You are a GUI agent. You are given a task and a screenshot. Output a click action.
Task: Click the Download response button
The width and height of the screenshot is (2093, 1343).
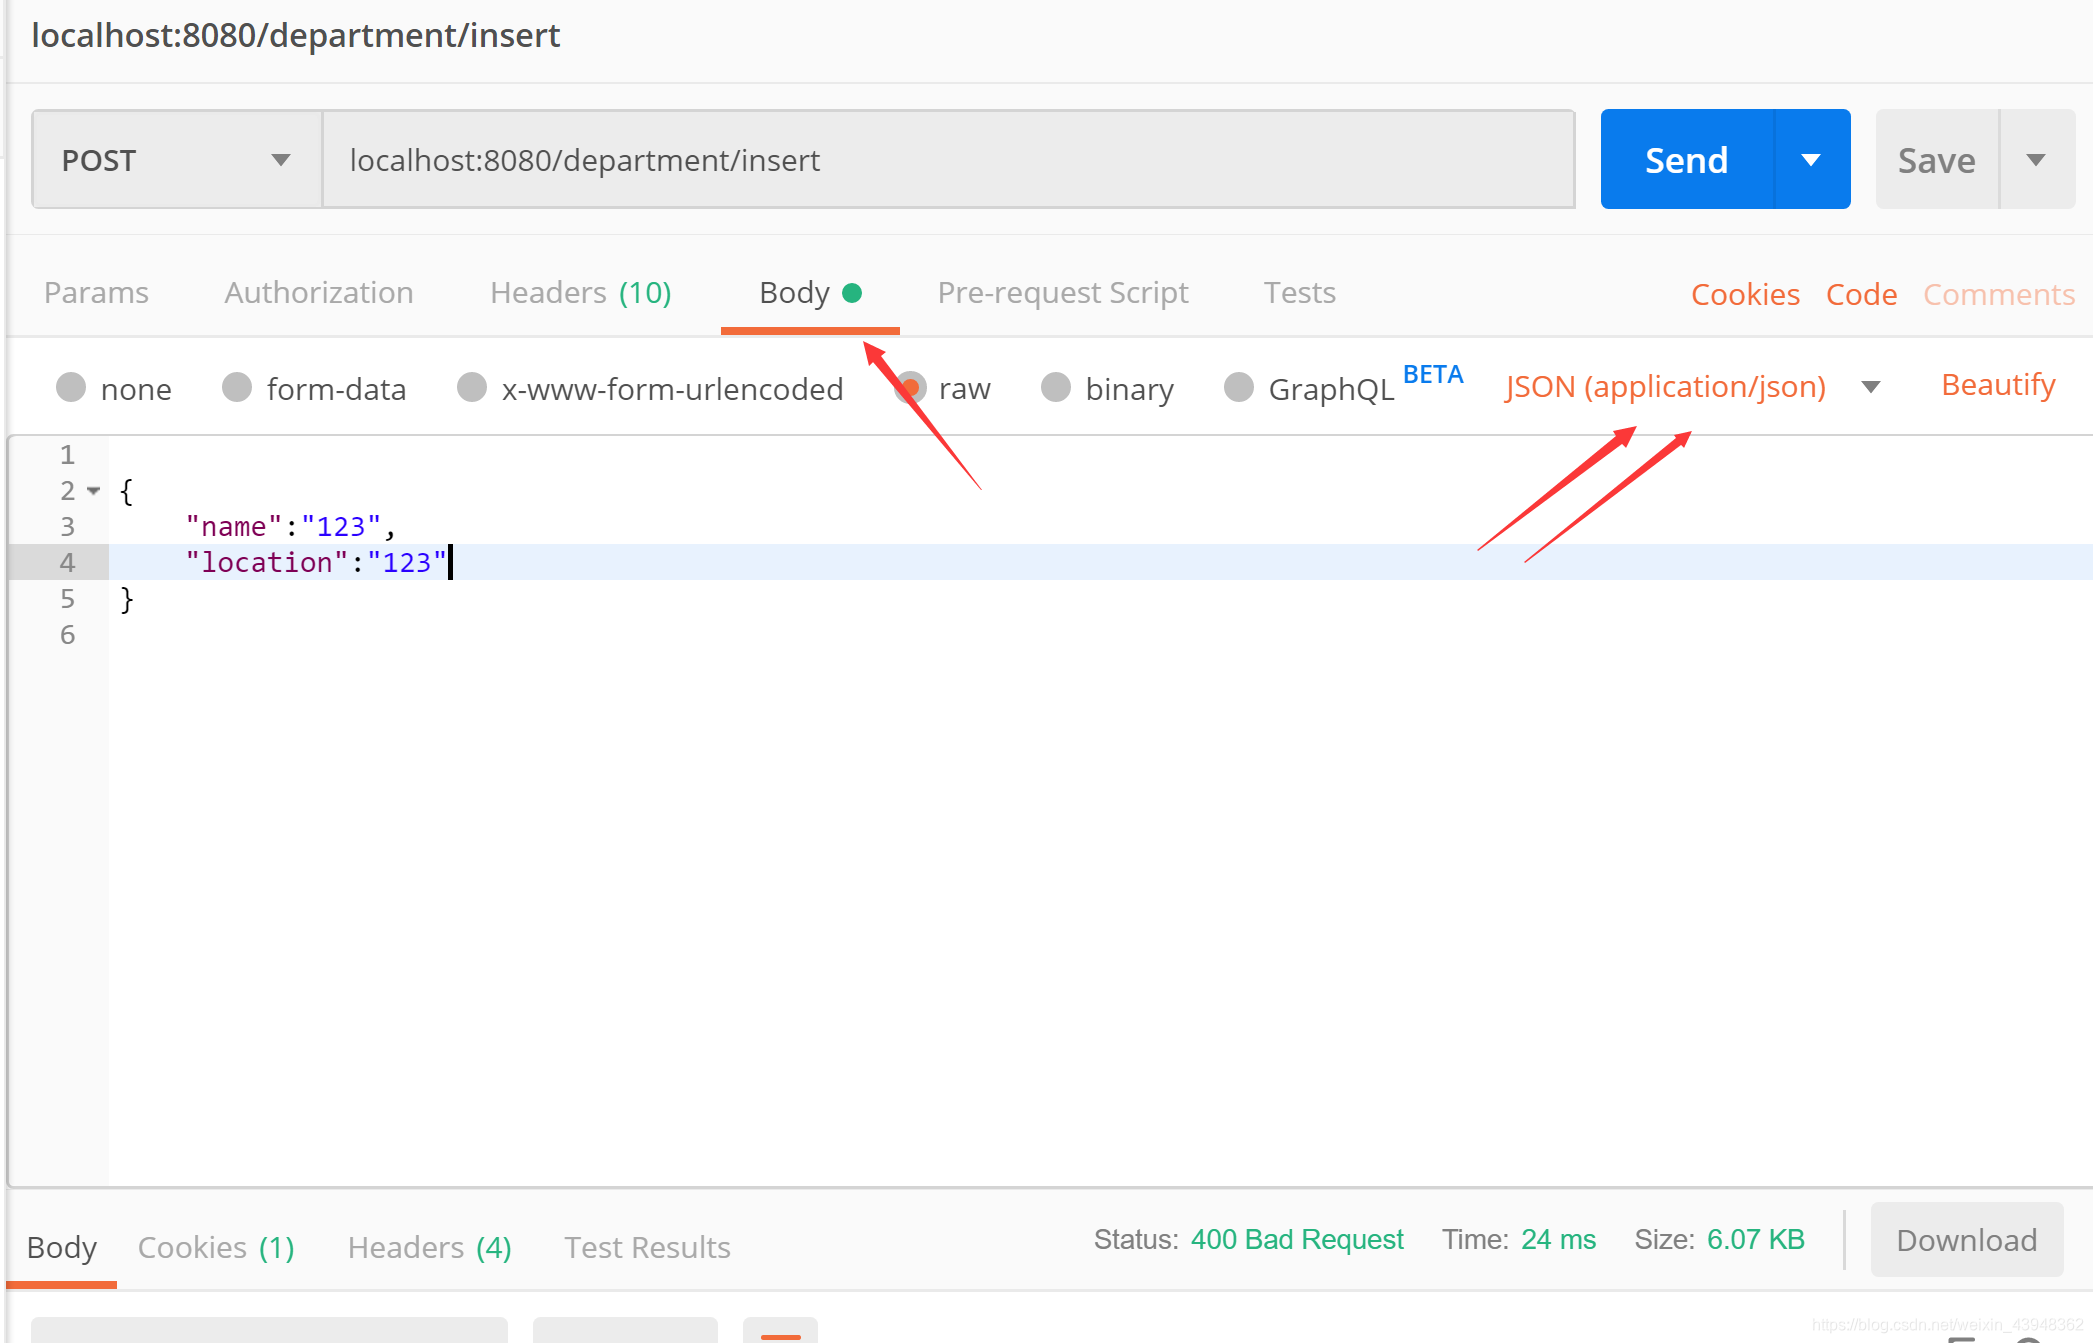pos(1966,1240)
